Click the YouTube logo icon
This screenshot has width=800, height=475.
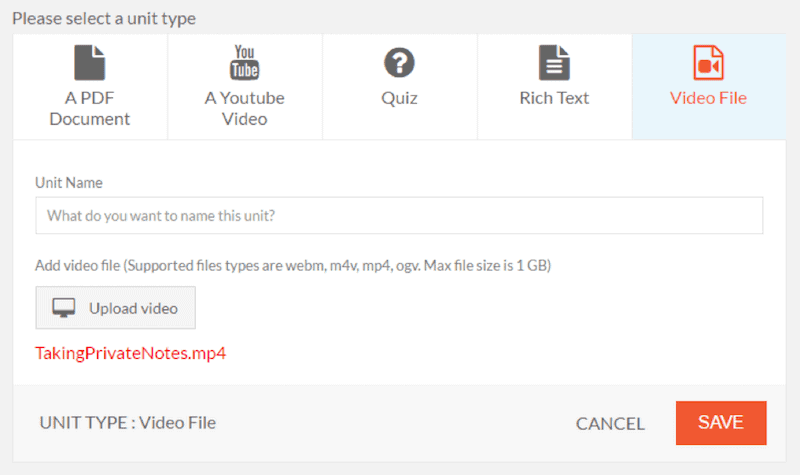click(244, 63)
